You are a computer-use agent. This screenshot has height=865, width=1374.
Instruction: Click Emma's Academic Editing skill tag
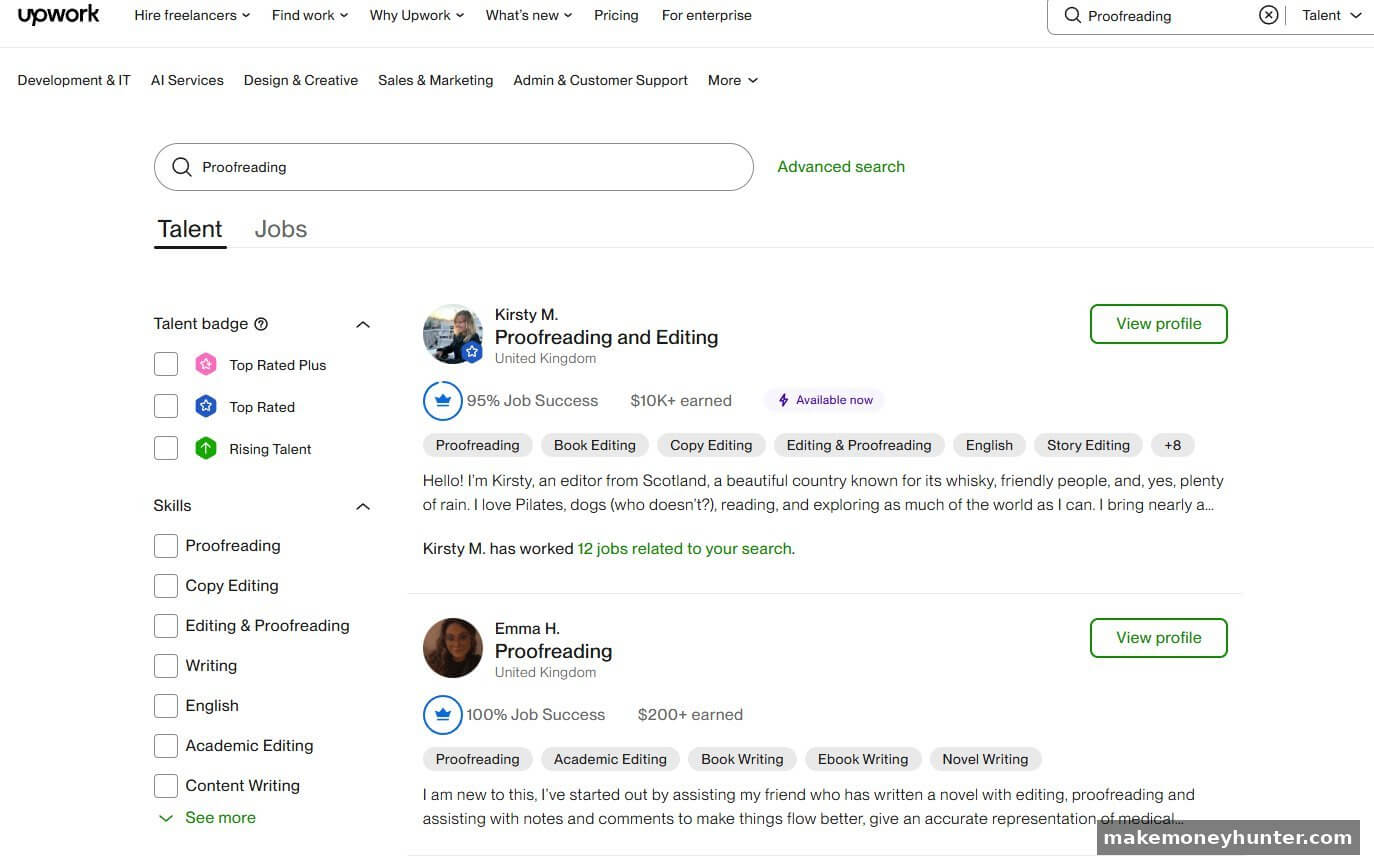coord(610,760)
